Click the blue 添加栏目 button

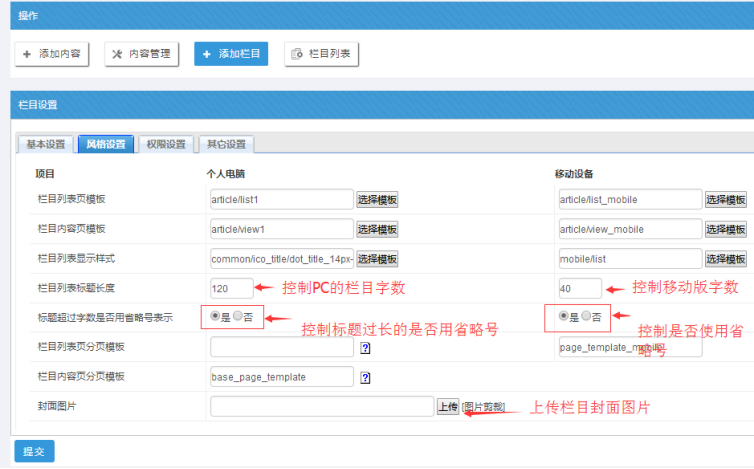point(231,54)
